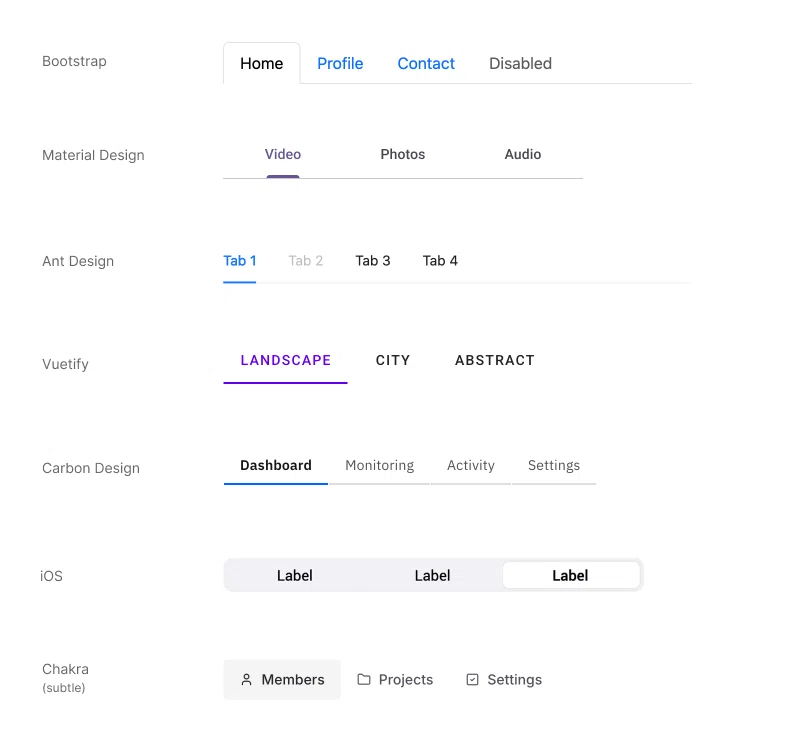
Task: Open Tab 4
Action: click(440, 261)
